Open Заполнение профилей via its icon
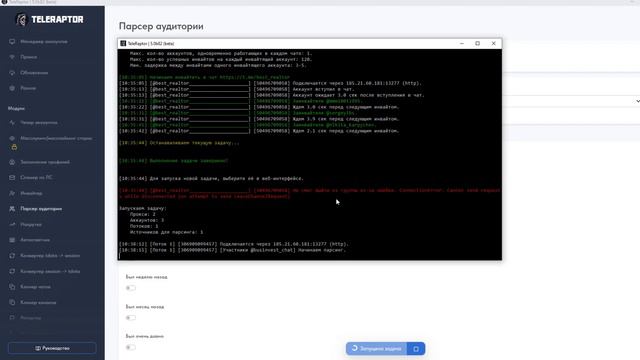 [x=12, y=162]
